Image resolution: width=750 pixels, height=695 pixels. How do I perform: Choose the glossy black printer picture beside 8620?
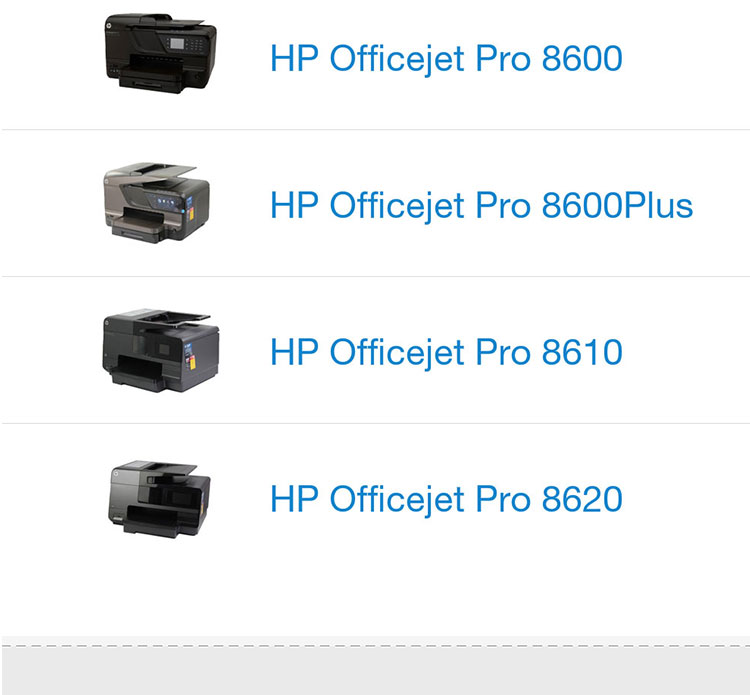coord(159,499)
